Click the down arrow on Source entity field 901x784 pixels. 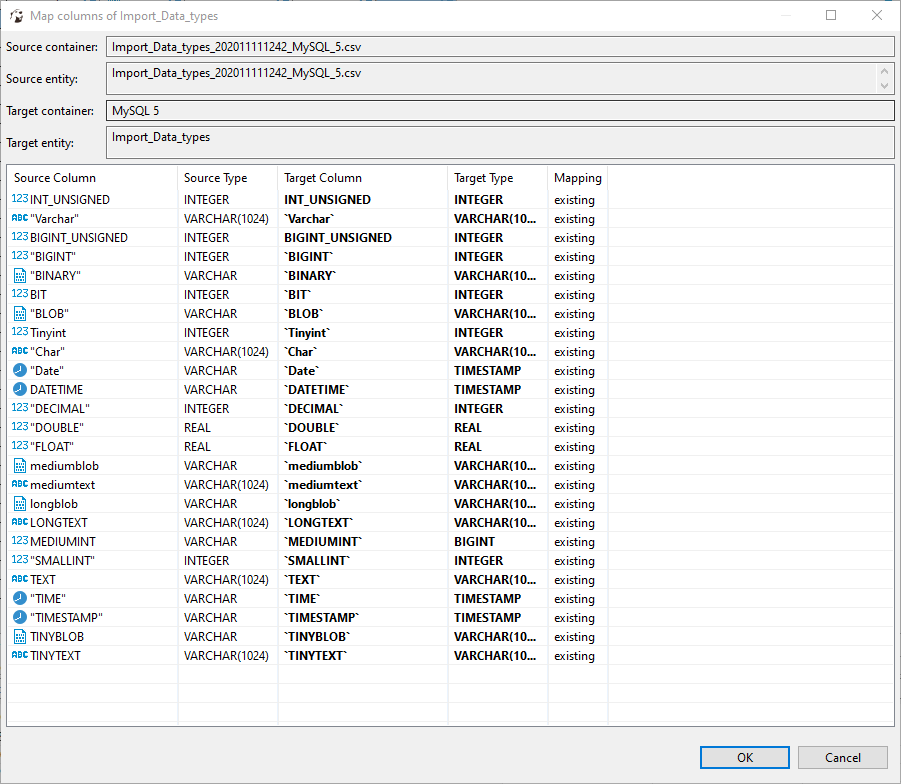point(886,86)
